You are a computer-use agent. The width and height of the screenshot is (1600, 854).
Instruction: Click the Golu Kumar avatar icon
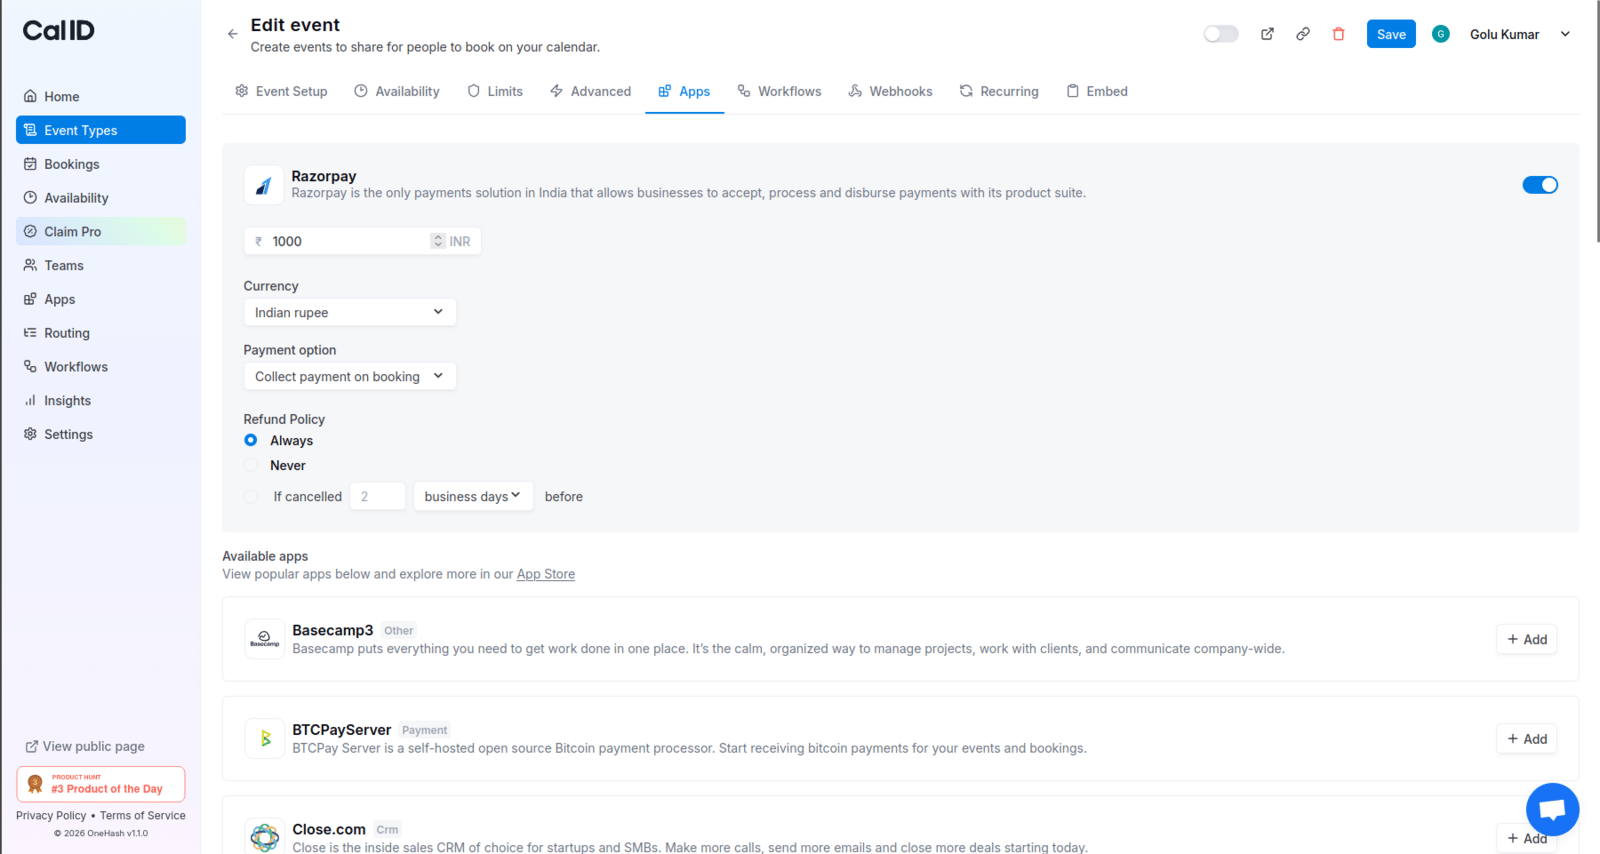click(1441, 34)
